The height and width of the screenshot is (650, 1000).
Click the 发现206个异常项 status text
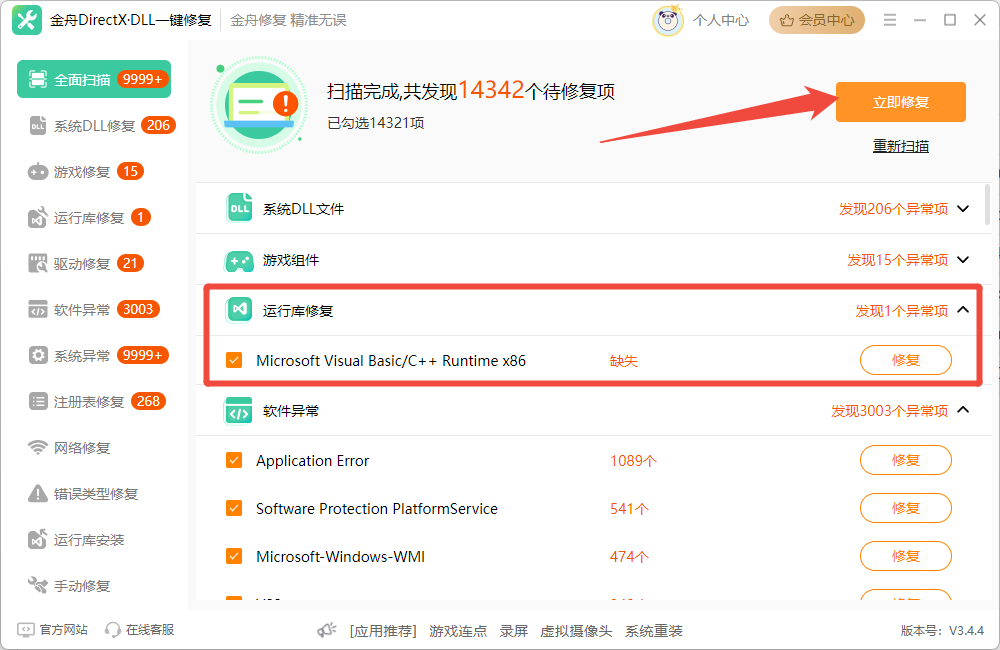click(x=893, y=209)
